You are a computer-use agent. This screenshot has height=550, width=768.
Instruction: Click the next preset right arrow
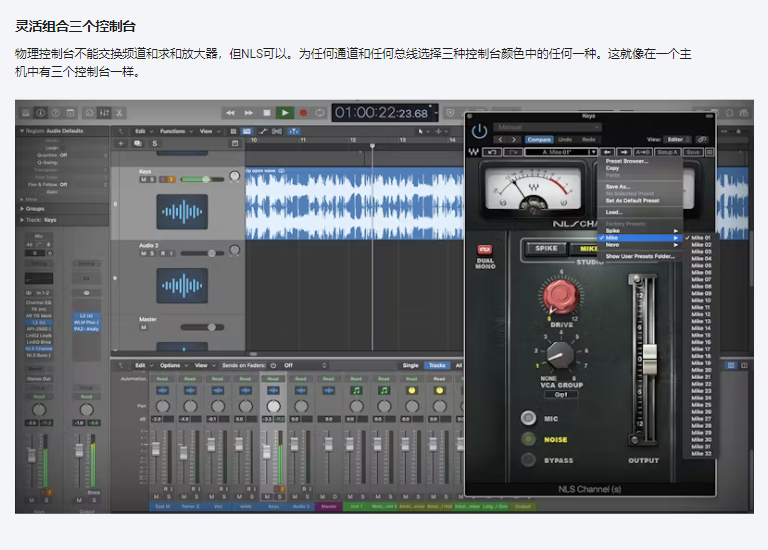click(624, 152)
